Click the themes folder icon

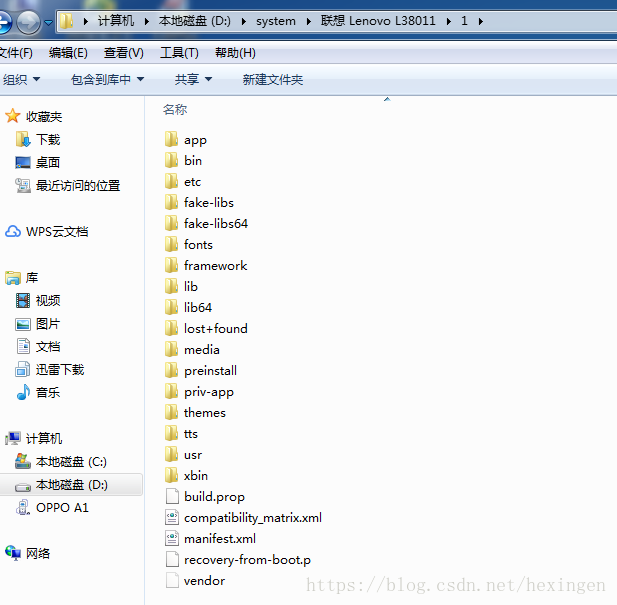pyautogui.click(x=171, y=412)
